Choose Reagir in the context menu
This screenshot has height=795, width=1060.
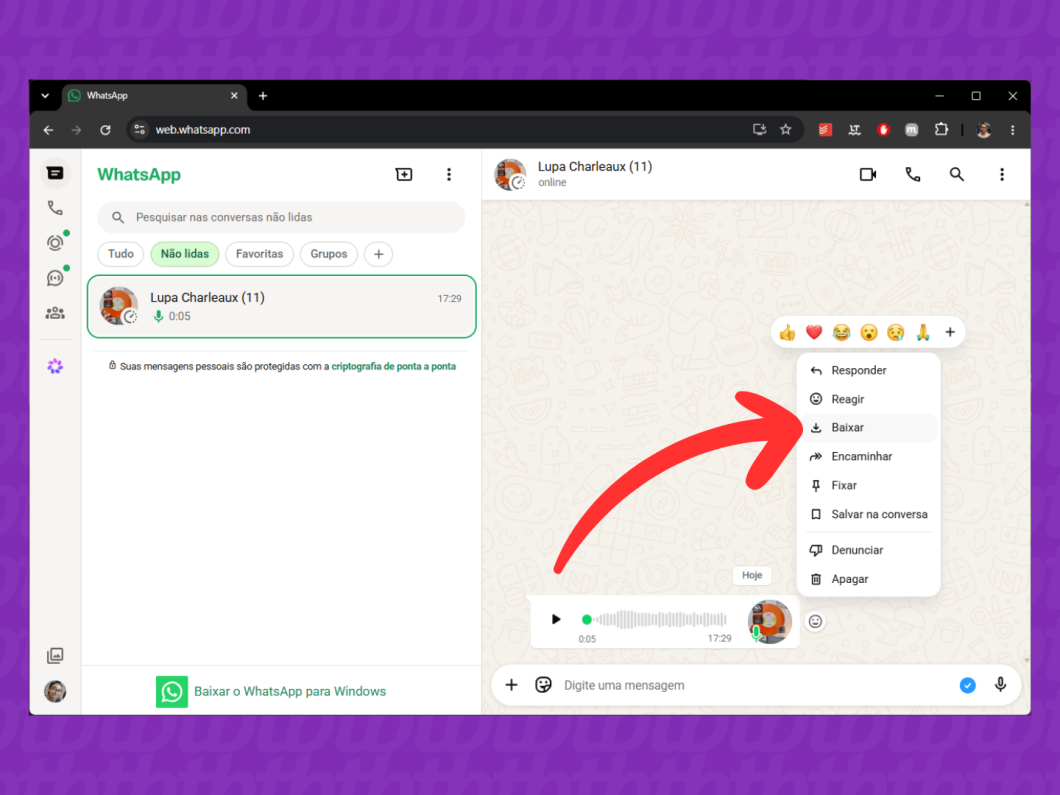click(869, 399)
